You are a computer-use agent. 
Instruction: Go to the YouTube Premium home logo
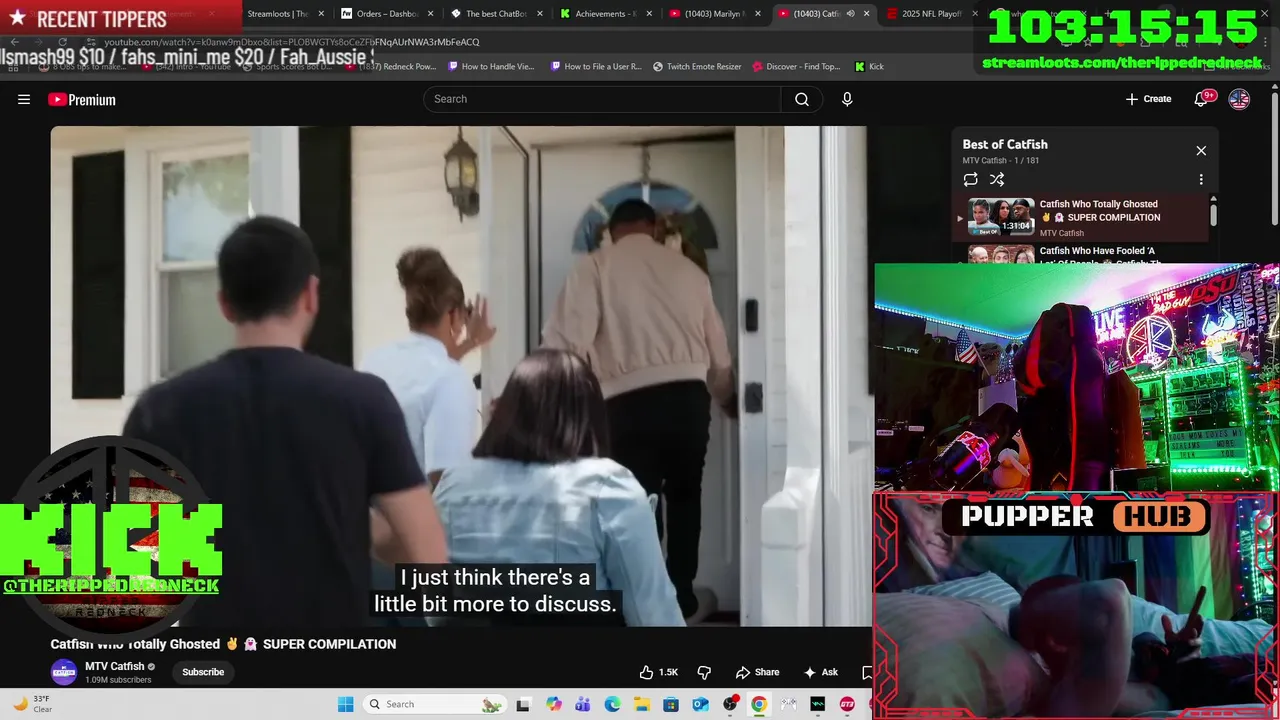(x=82, y=99)
